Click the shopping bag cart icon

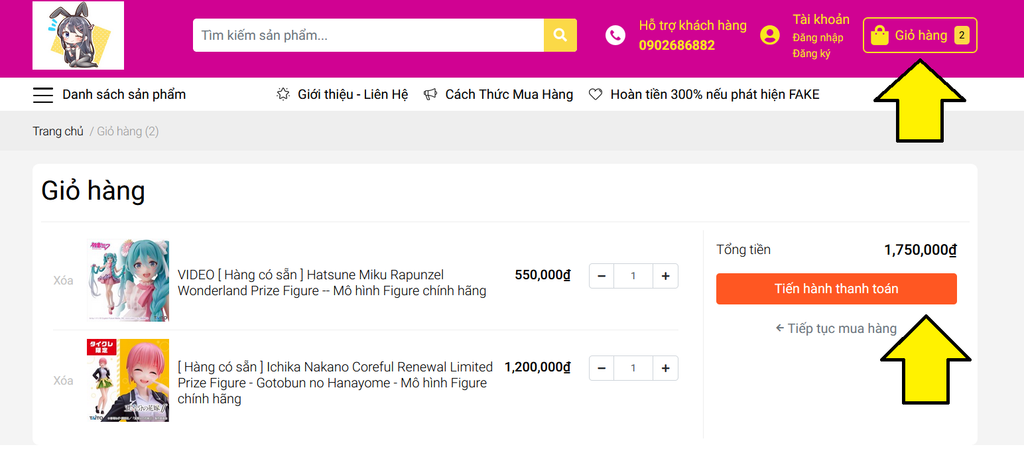[880, 36]
